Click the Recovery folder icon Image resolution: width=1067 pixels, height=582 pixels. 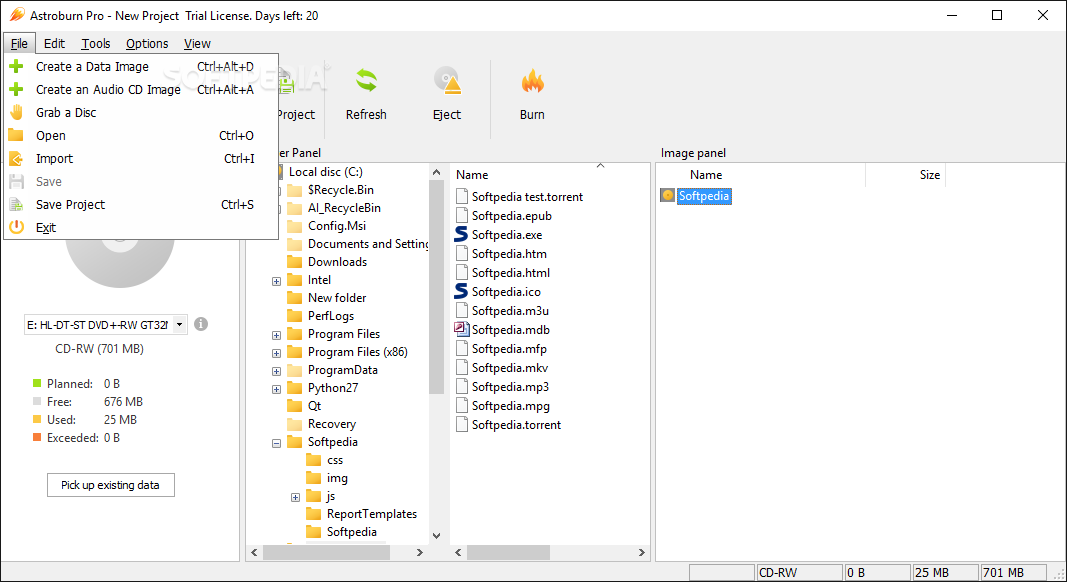294,424
